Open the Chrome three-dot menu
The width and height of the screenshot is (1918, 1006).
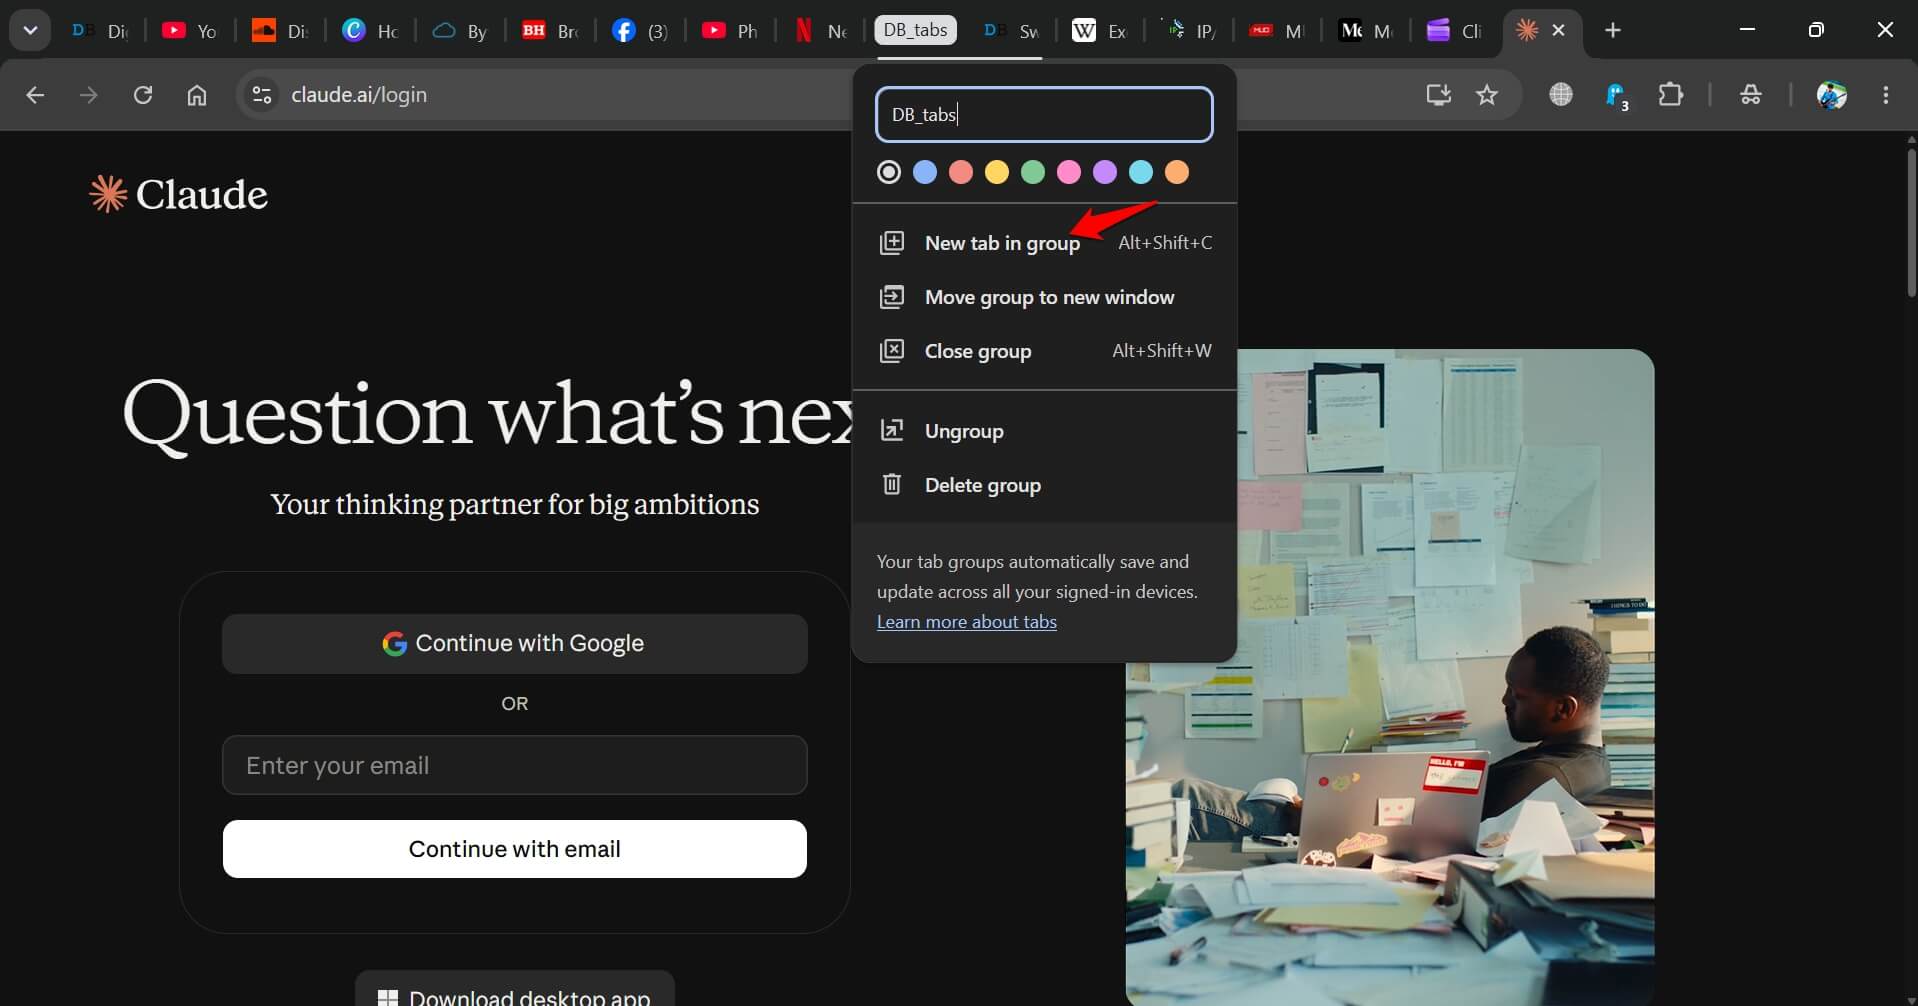[1886, 95]
